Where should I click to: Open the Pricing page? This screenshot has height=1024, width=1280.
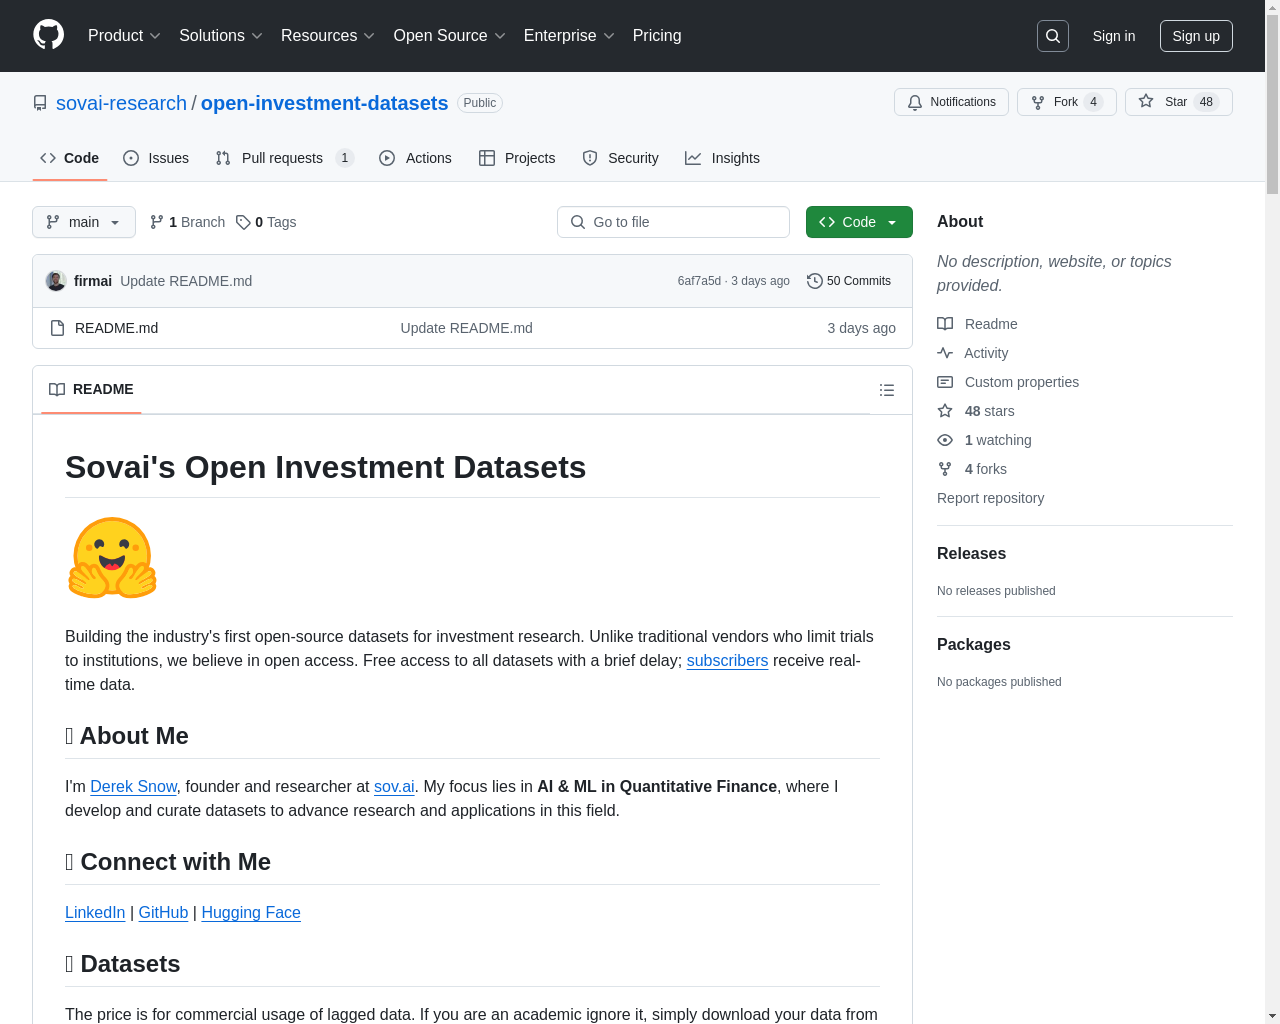point(657,36)
